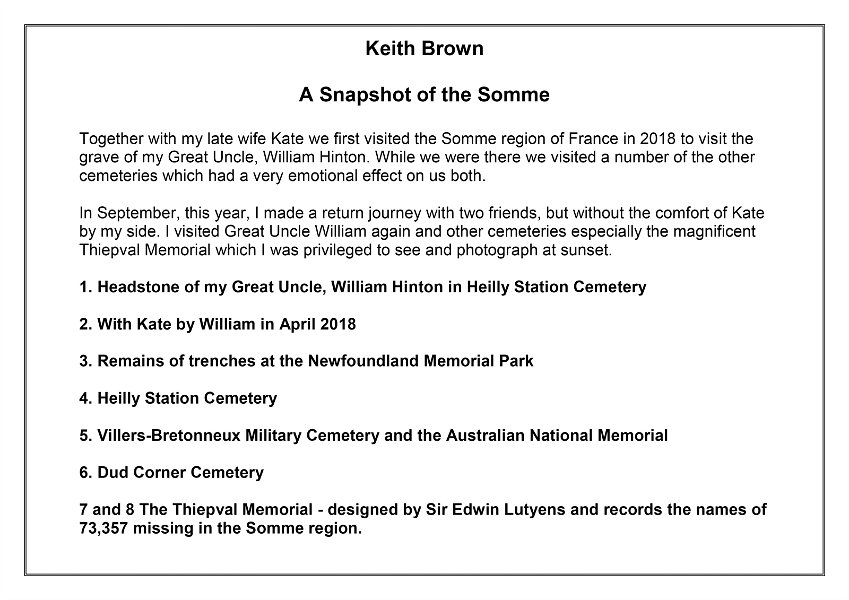
Task: Click 'Thiepval Memorial' in the second paragraph
Action: click(x=145, y=250)
